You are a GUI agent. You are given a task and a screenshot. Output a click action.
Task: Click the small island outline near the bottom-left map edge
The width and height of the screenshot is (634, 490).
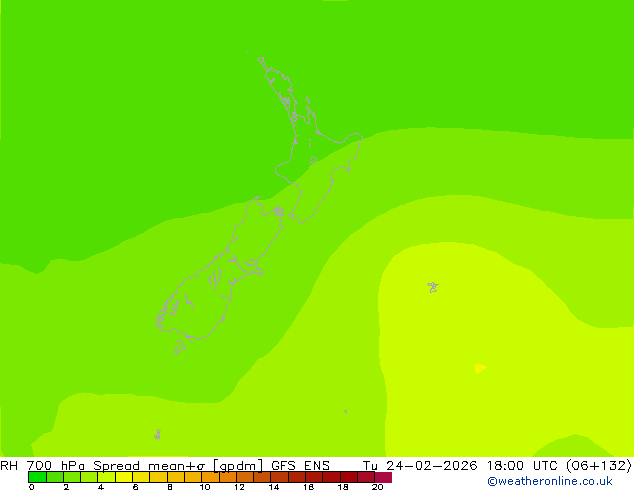coord(157,435)
